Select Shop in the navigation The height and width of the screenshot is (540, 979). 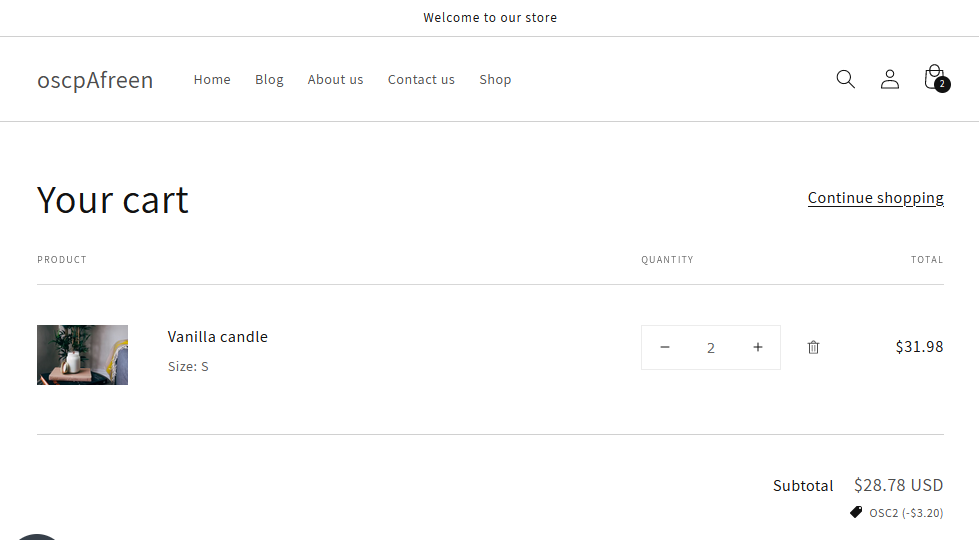495,80
